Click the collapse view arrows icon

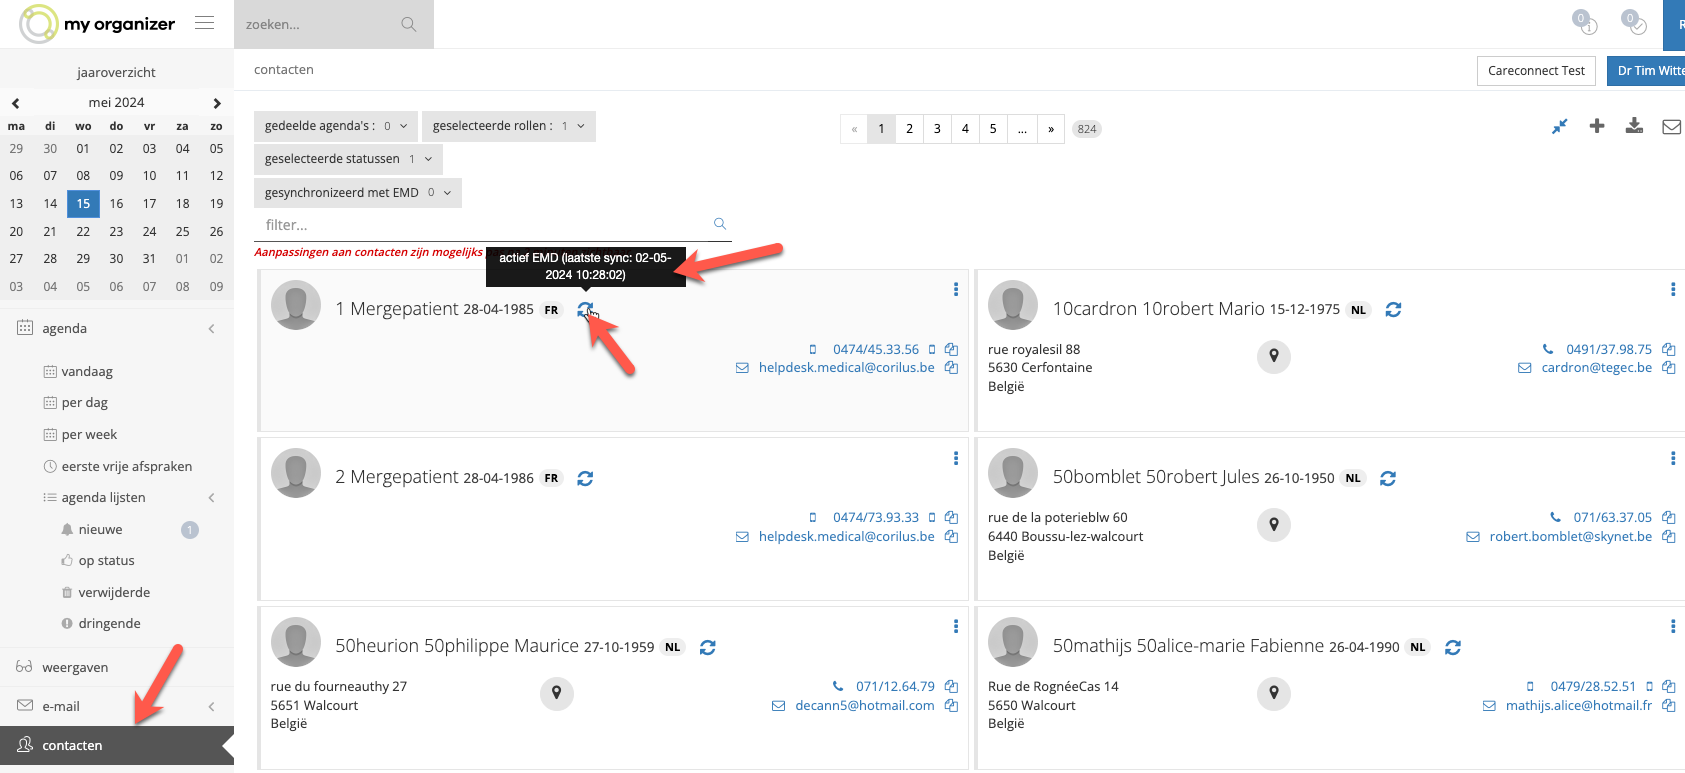click(x=1559, y=127)
